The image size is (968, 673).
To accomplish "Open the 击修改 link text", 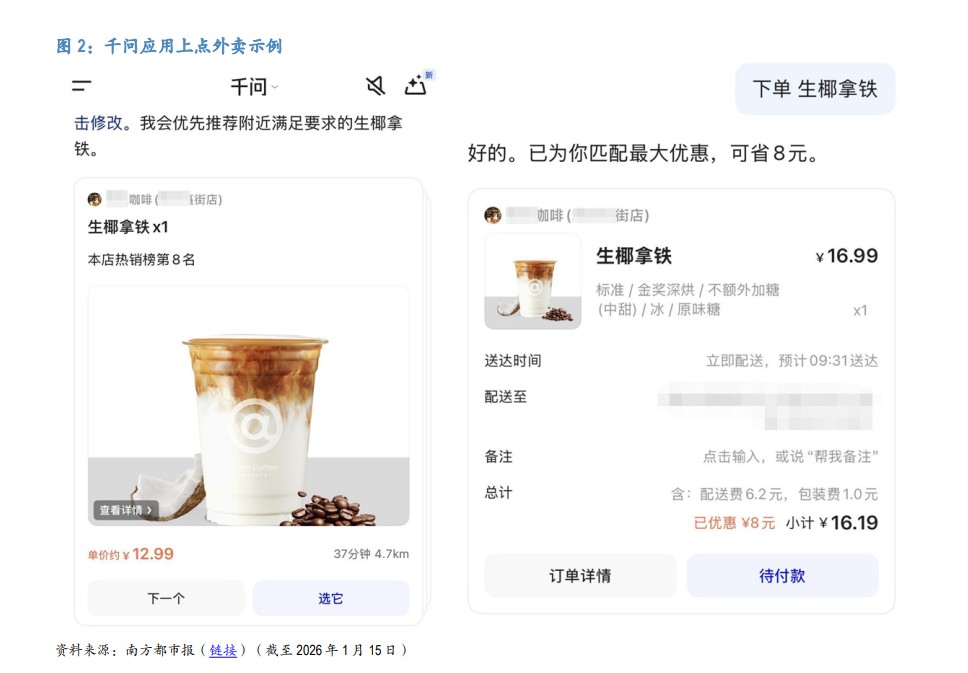I will pos(98,123).
